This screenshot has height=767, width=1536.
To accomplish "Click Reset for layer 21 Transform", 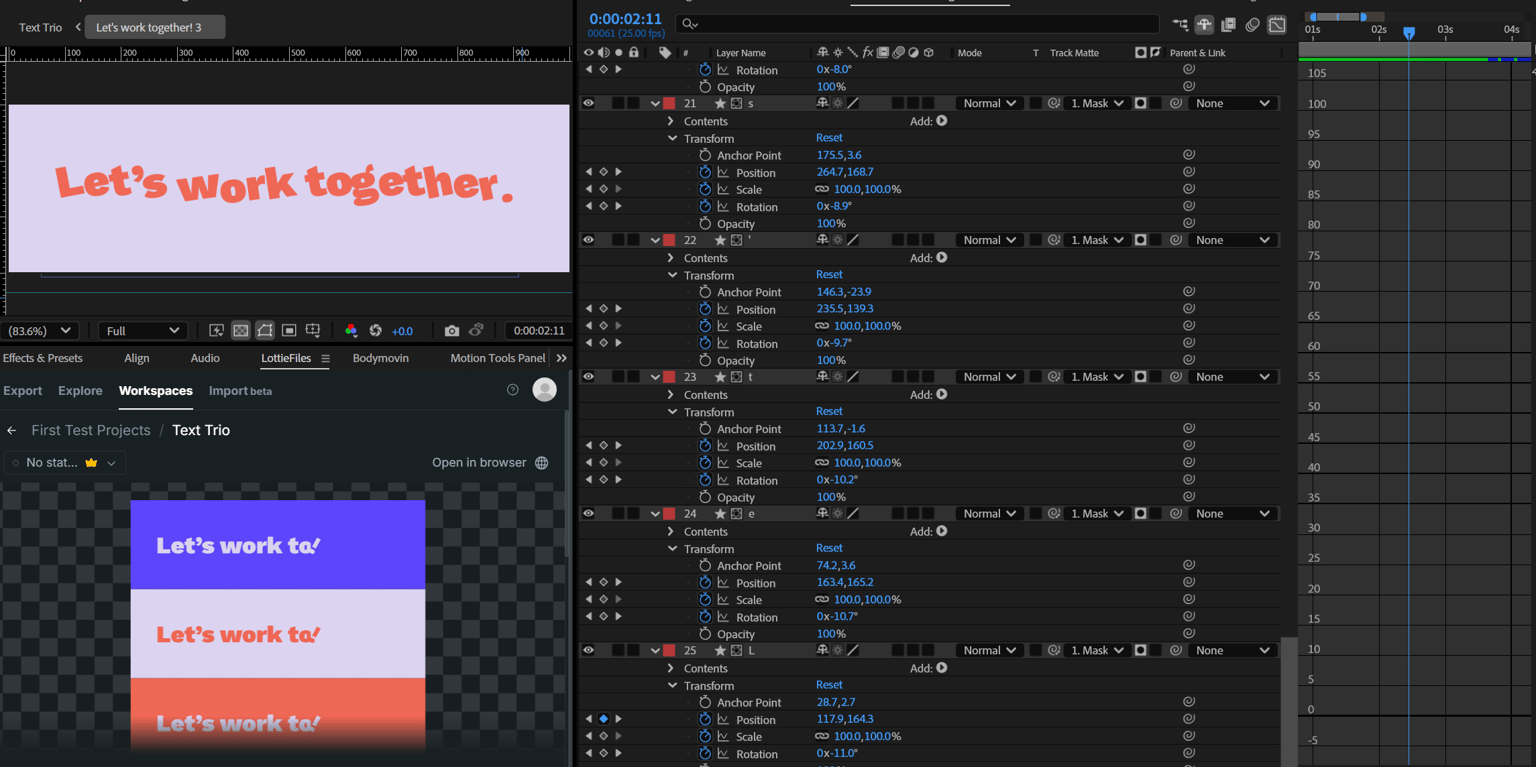I will (829, 137).
